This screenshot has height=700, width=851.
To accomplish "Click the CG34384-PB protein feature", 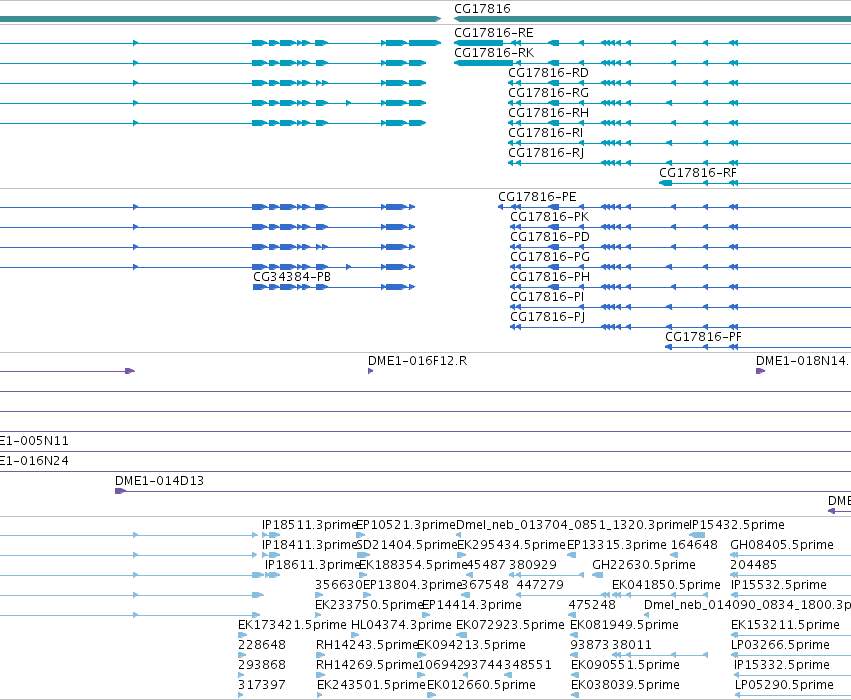I will pos(292,277).
